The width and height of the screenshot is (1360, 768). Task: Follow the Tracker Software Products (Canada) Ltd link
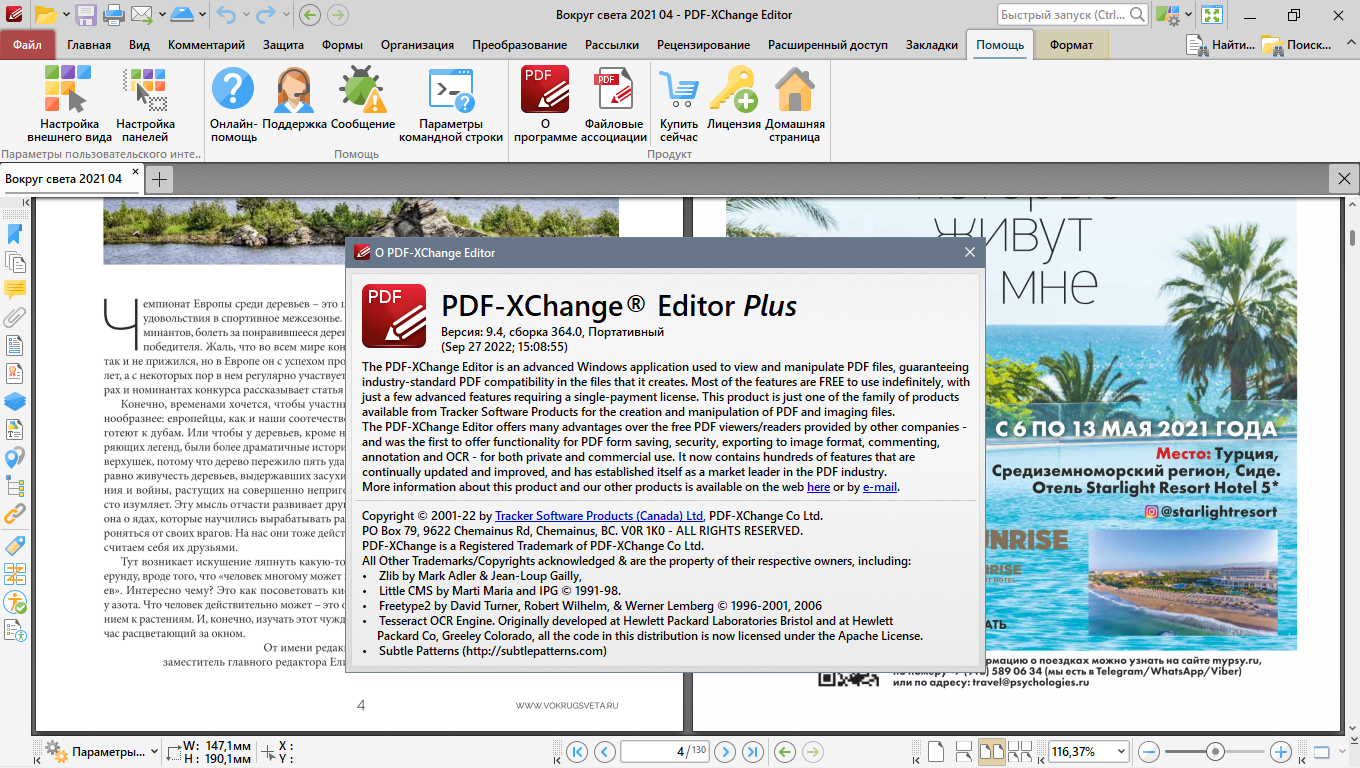click(600, 516)
